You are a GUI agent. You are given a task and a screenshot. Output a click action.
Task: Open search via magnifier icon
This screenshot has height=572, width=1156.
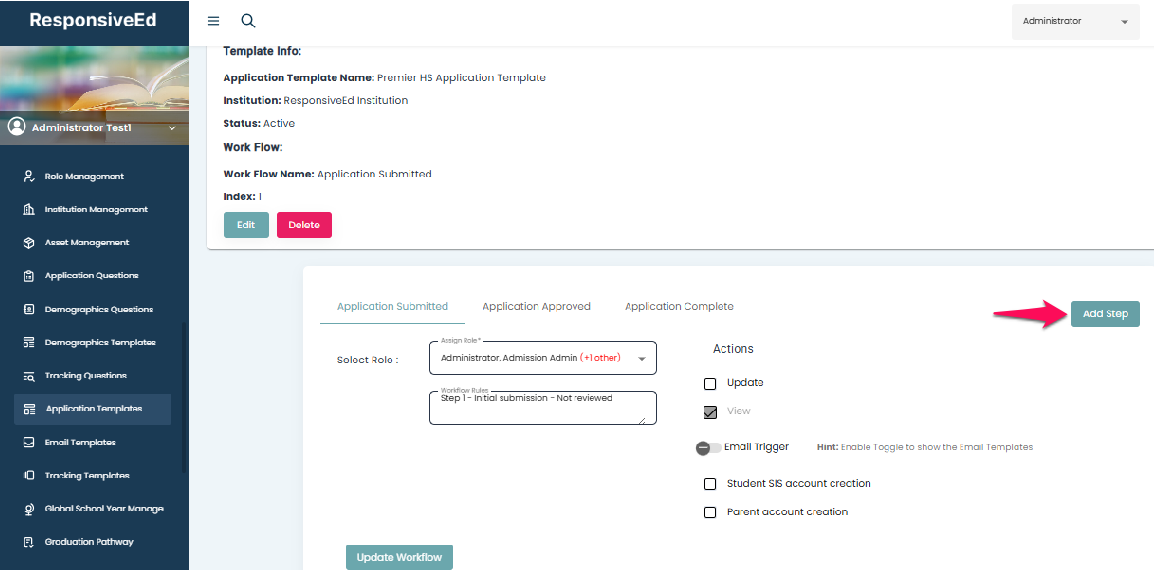(248, 21)
